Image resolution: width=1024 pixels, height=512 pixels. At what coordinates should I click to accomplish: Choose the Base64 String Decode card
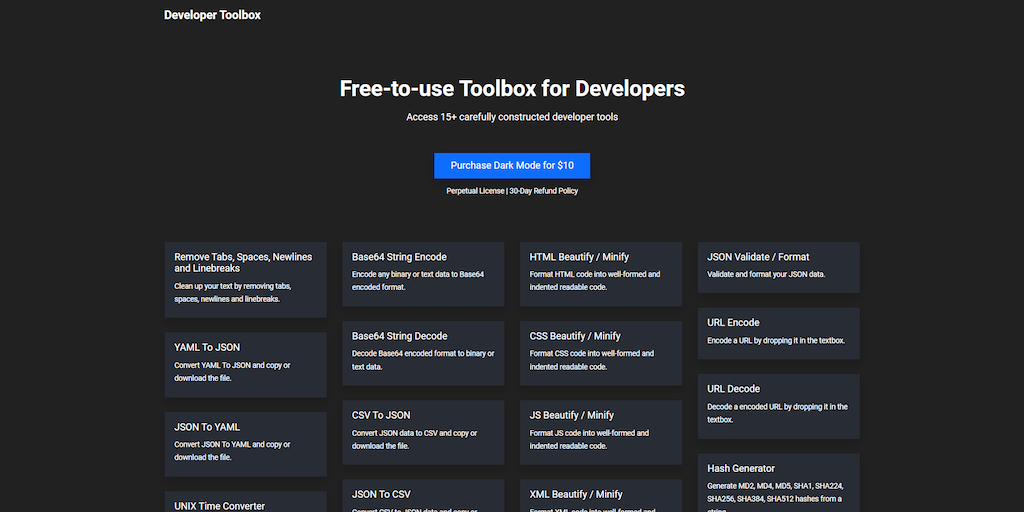(423, 351)
